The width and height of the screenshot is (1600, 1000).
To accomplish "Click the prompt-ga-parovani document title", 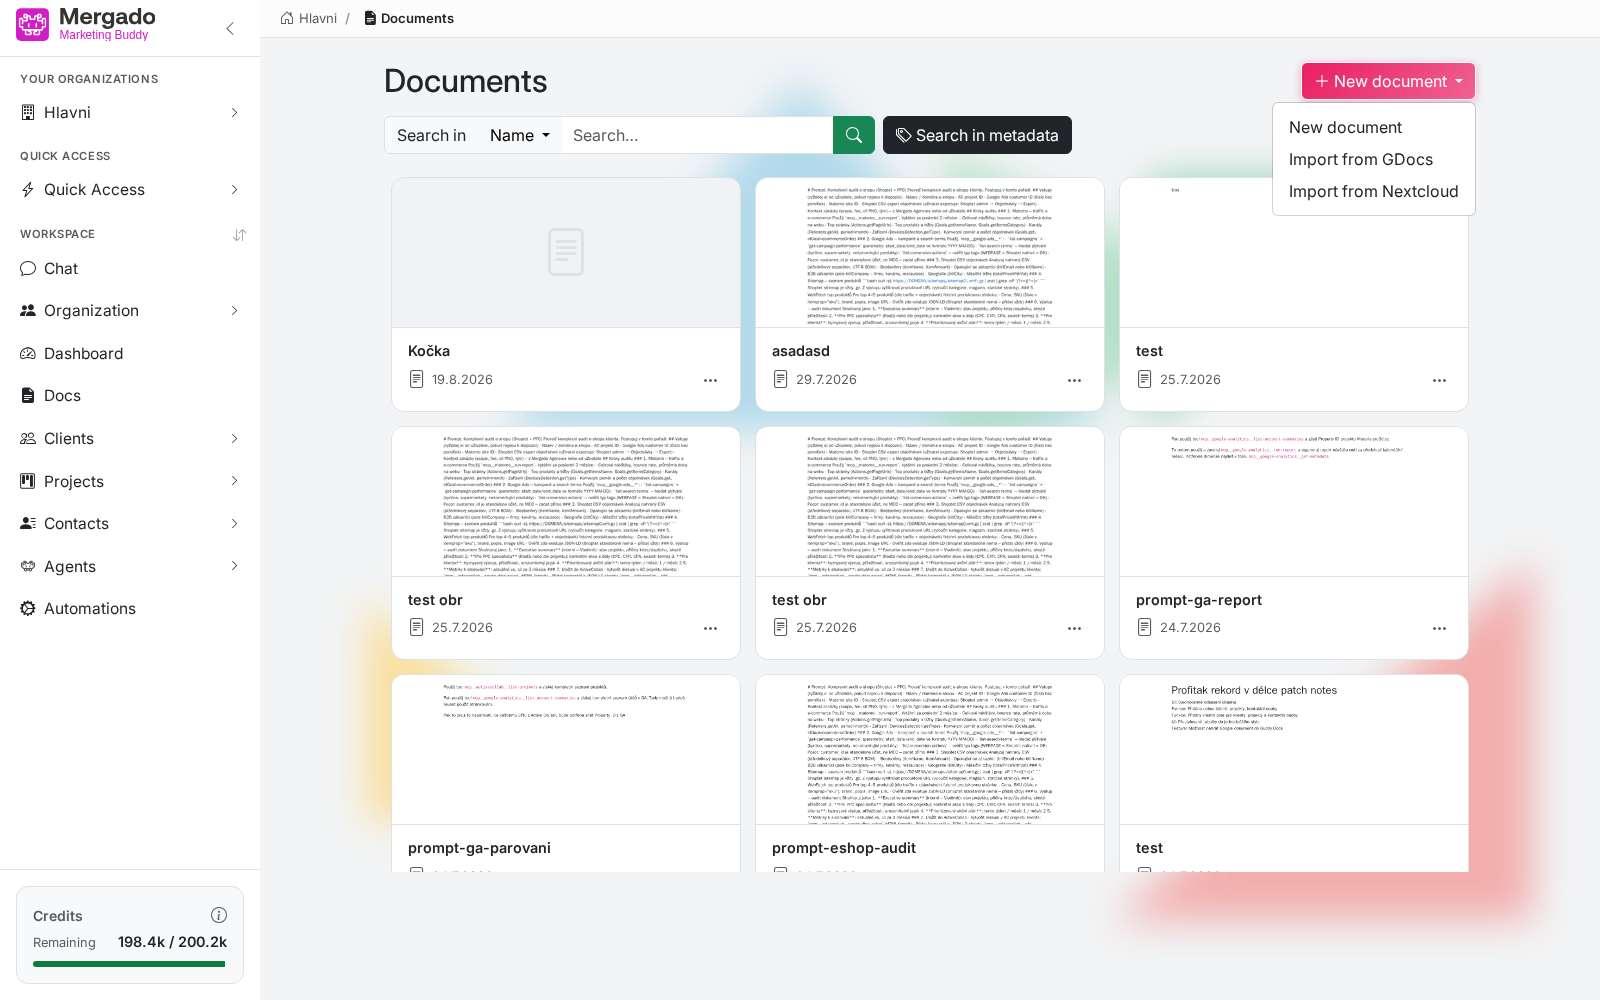I will (479, 848).
